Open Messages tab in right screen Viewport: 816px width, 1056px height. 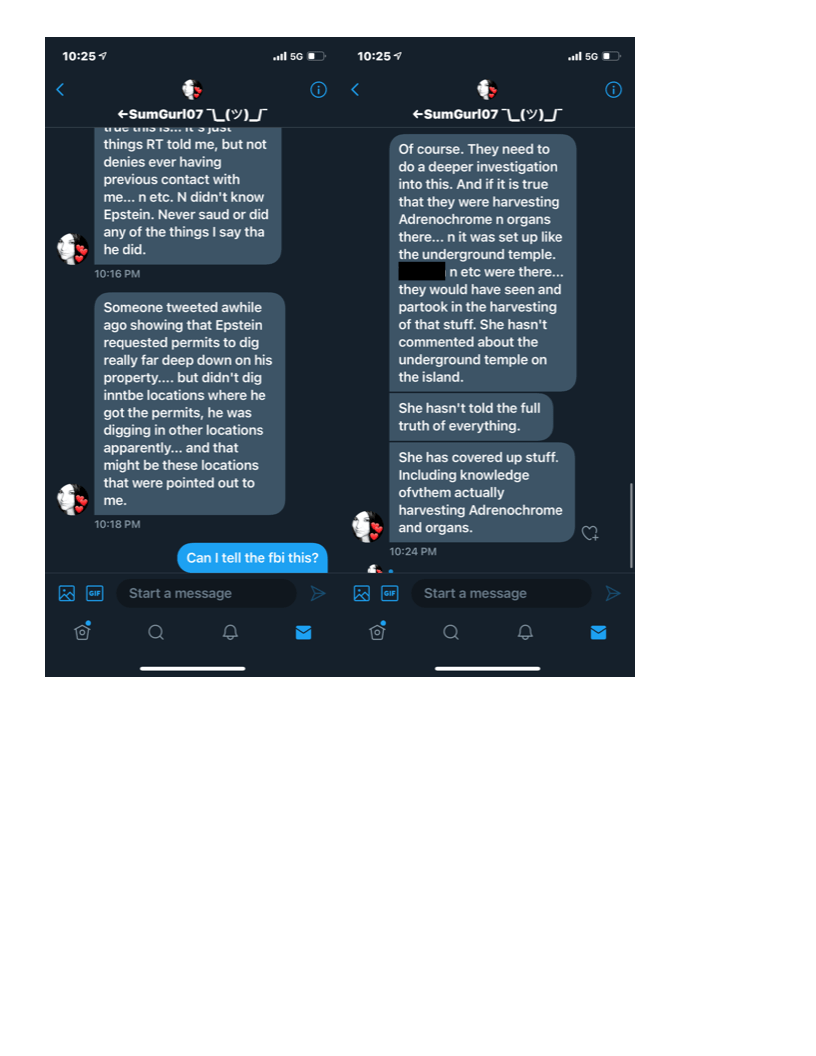[x=599, y=632]
